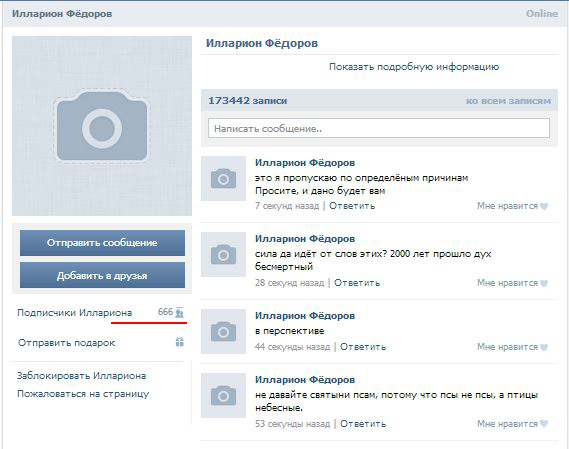Click the '44 секунды назад' timestamp
Image resolution: width=569 pixels, height=449 pixels.
292,347
